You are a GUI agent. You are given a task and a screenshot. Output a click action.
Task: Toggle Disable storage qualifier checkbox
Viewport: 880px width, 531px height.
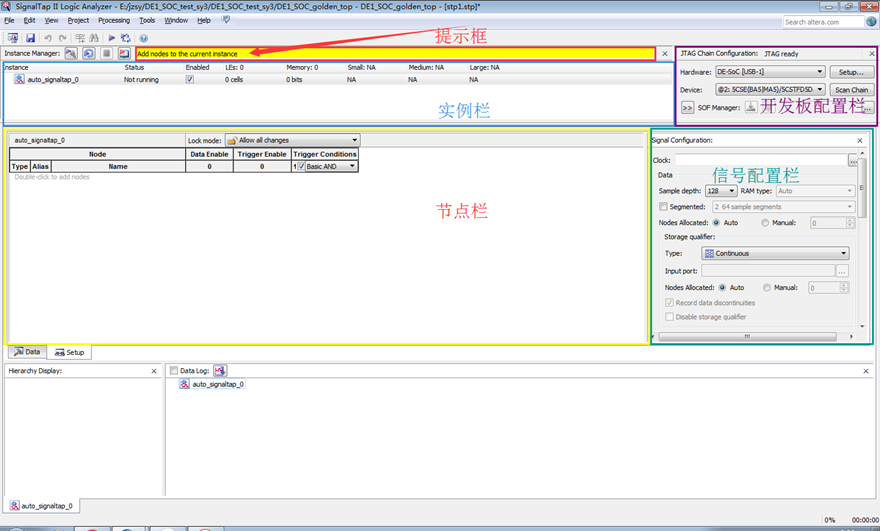pos(669,317)
